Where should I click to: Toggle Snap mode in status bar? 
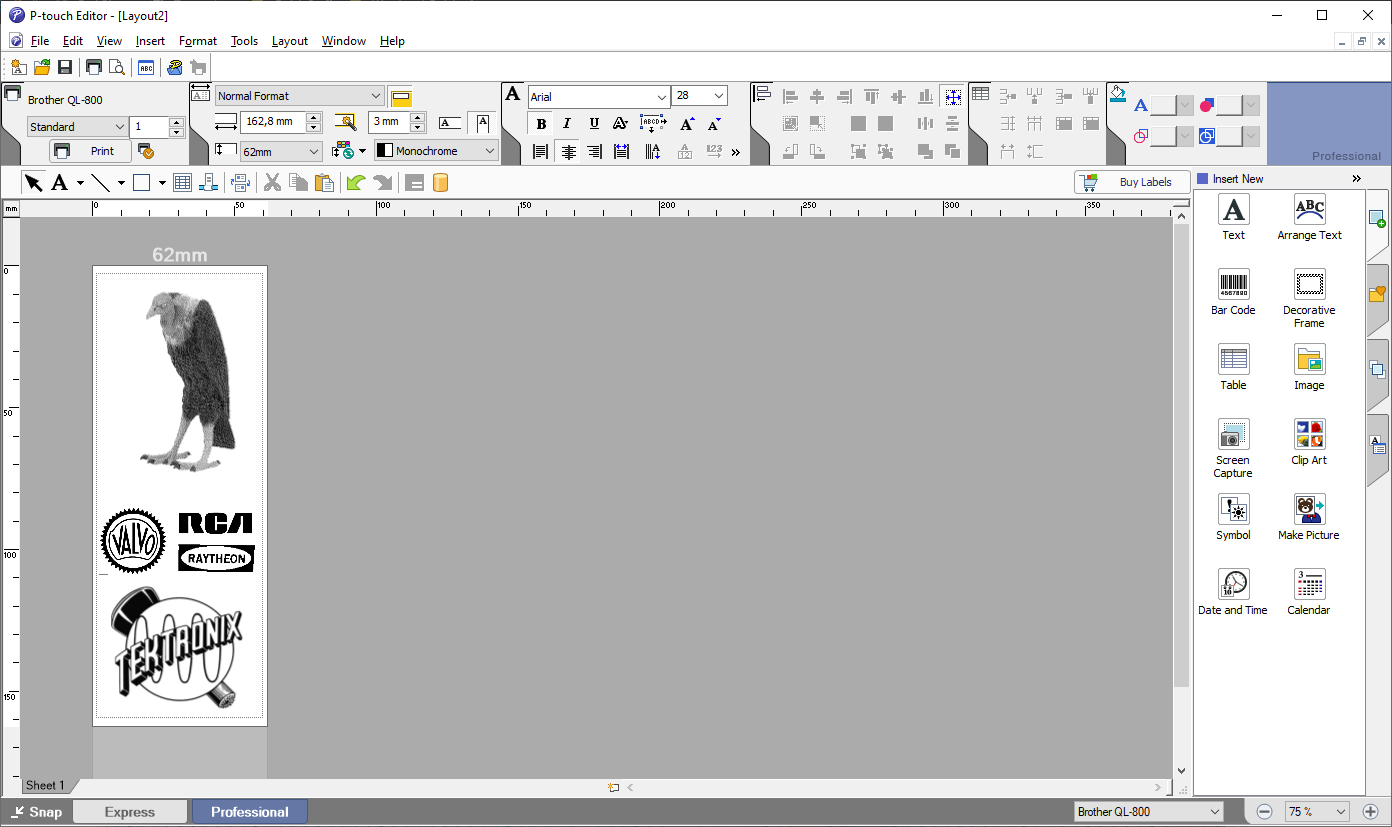point(36,812)
